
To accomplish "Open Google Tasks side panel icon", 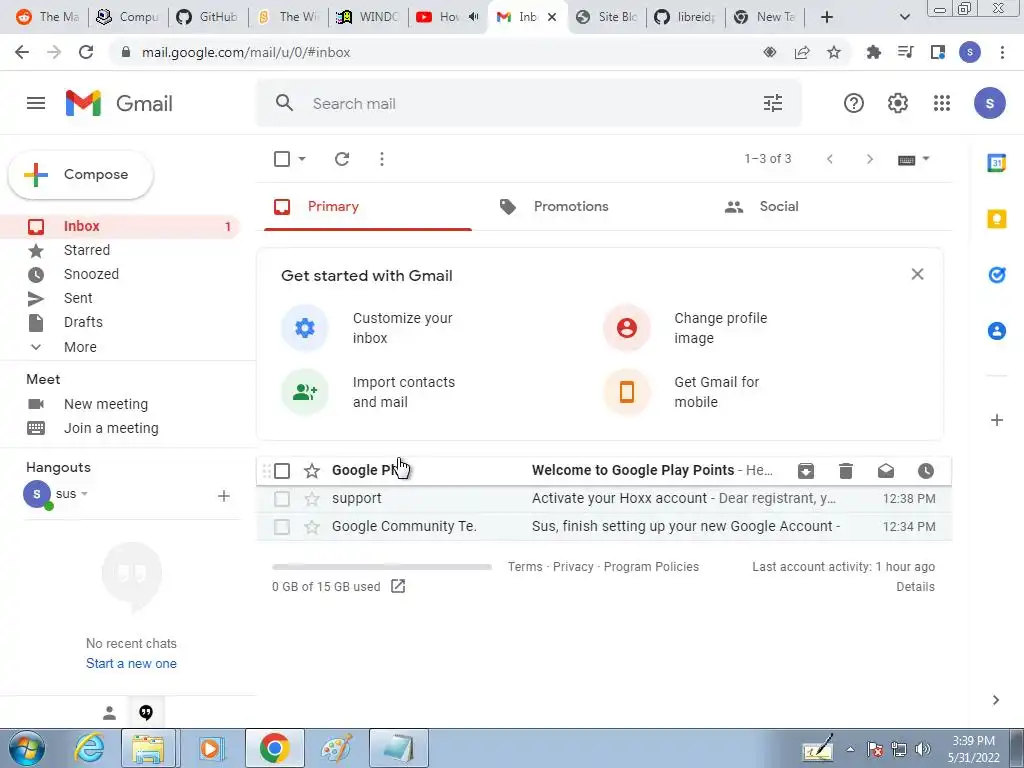I will point(997,275).
